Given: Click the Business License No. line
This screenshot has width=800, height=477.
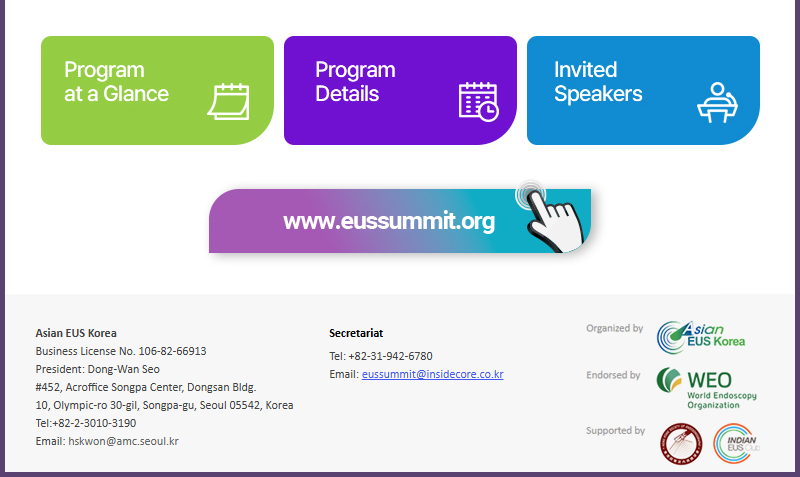Looking at the screenshot, I should tap(121, 351).
